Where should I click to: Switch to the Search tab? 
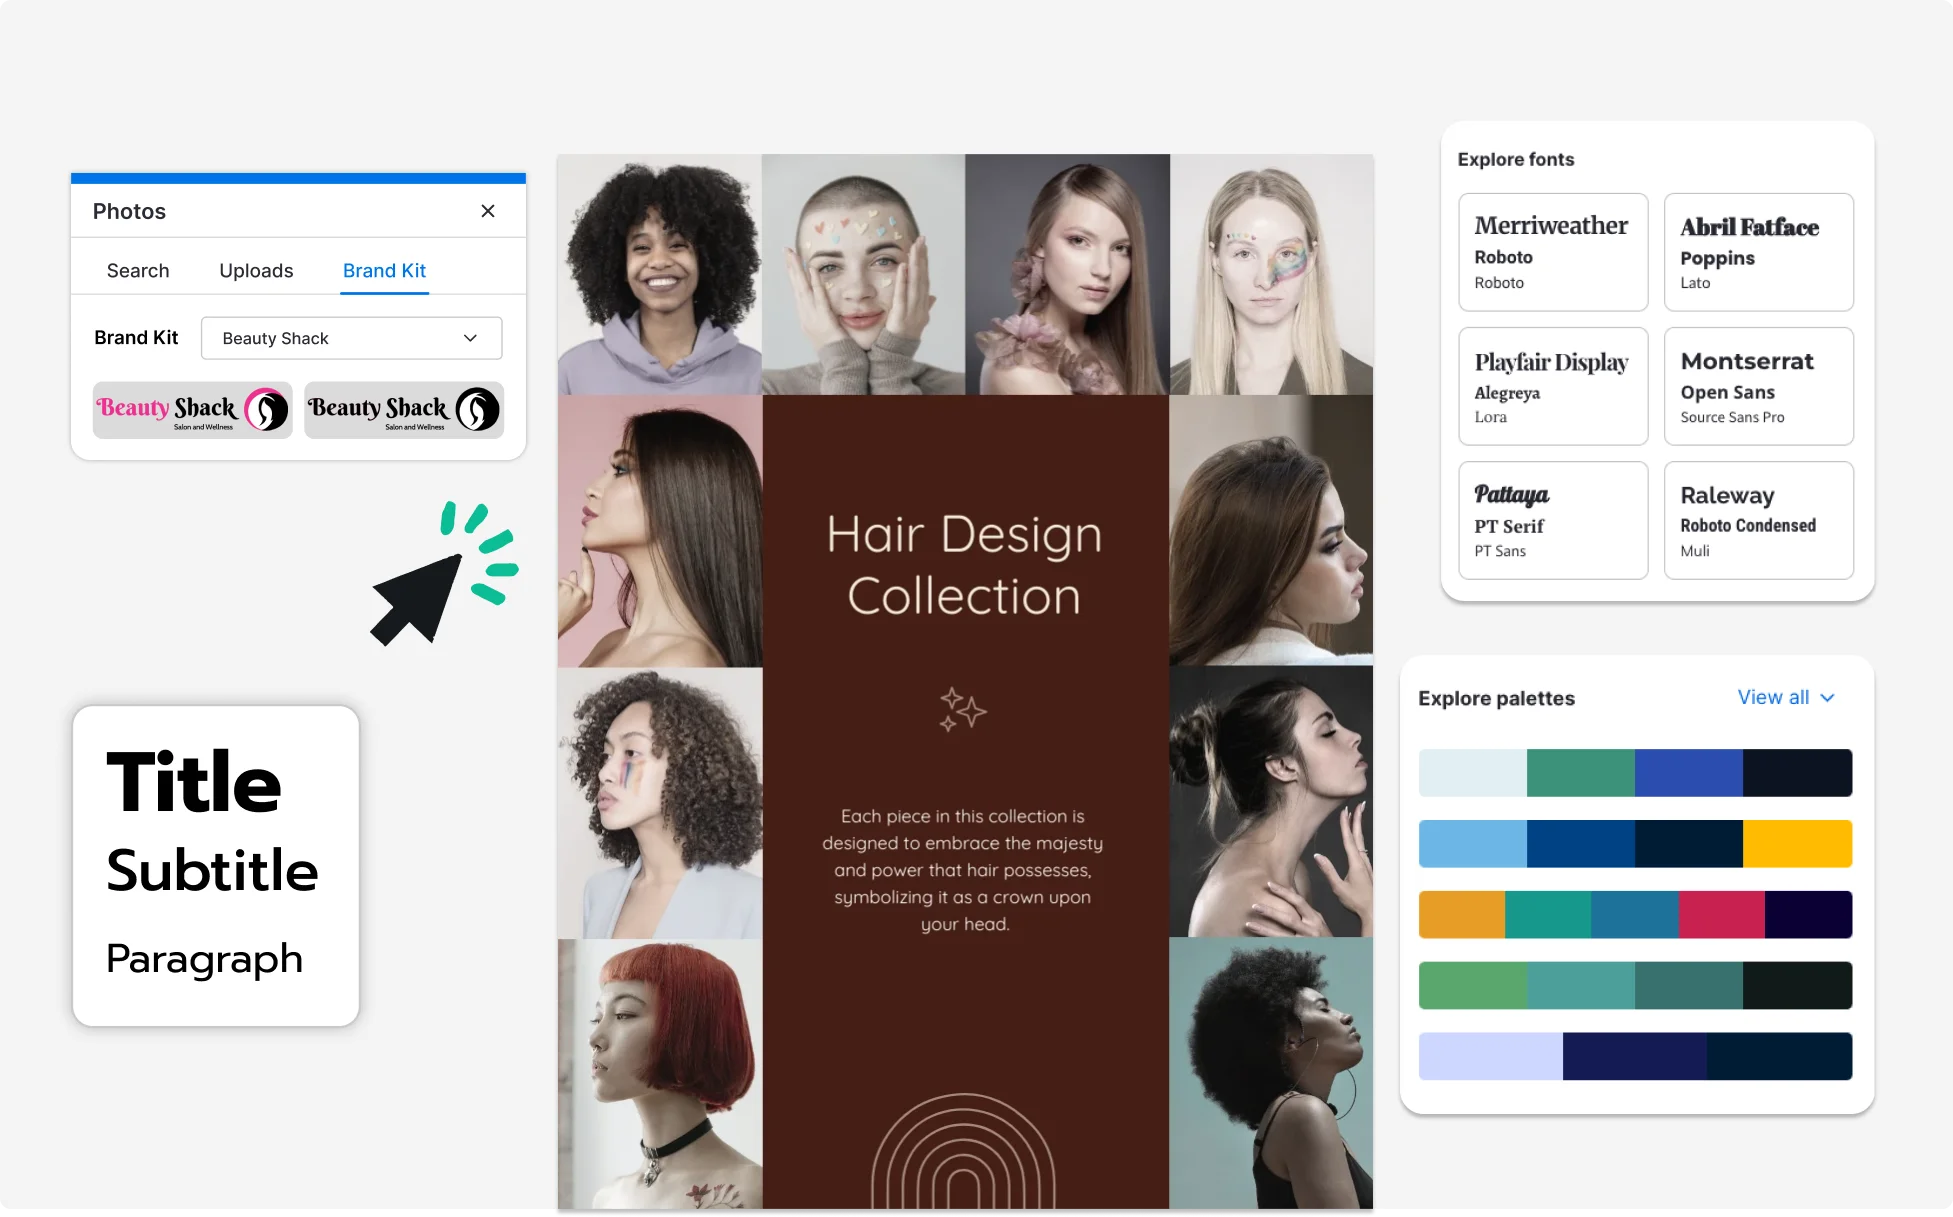click(x=138, y=271)
